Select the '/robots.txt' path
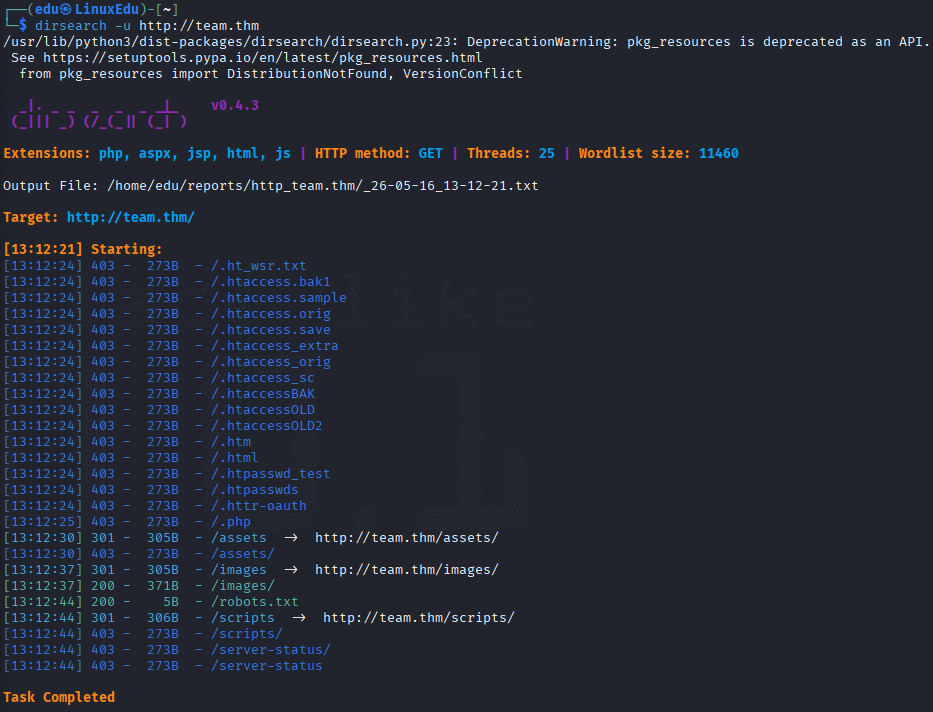This screenshot has width=933, height=712. point(255,602)
